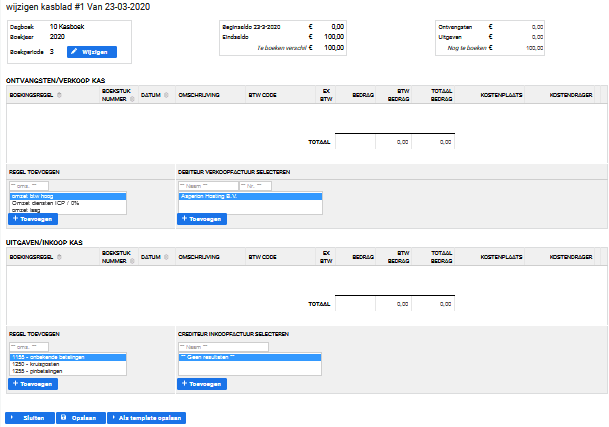609x427 pixels.
Task: Select '1255 - pinbetalingen' option
Action: [68, 371]
